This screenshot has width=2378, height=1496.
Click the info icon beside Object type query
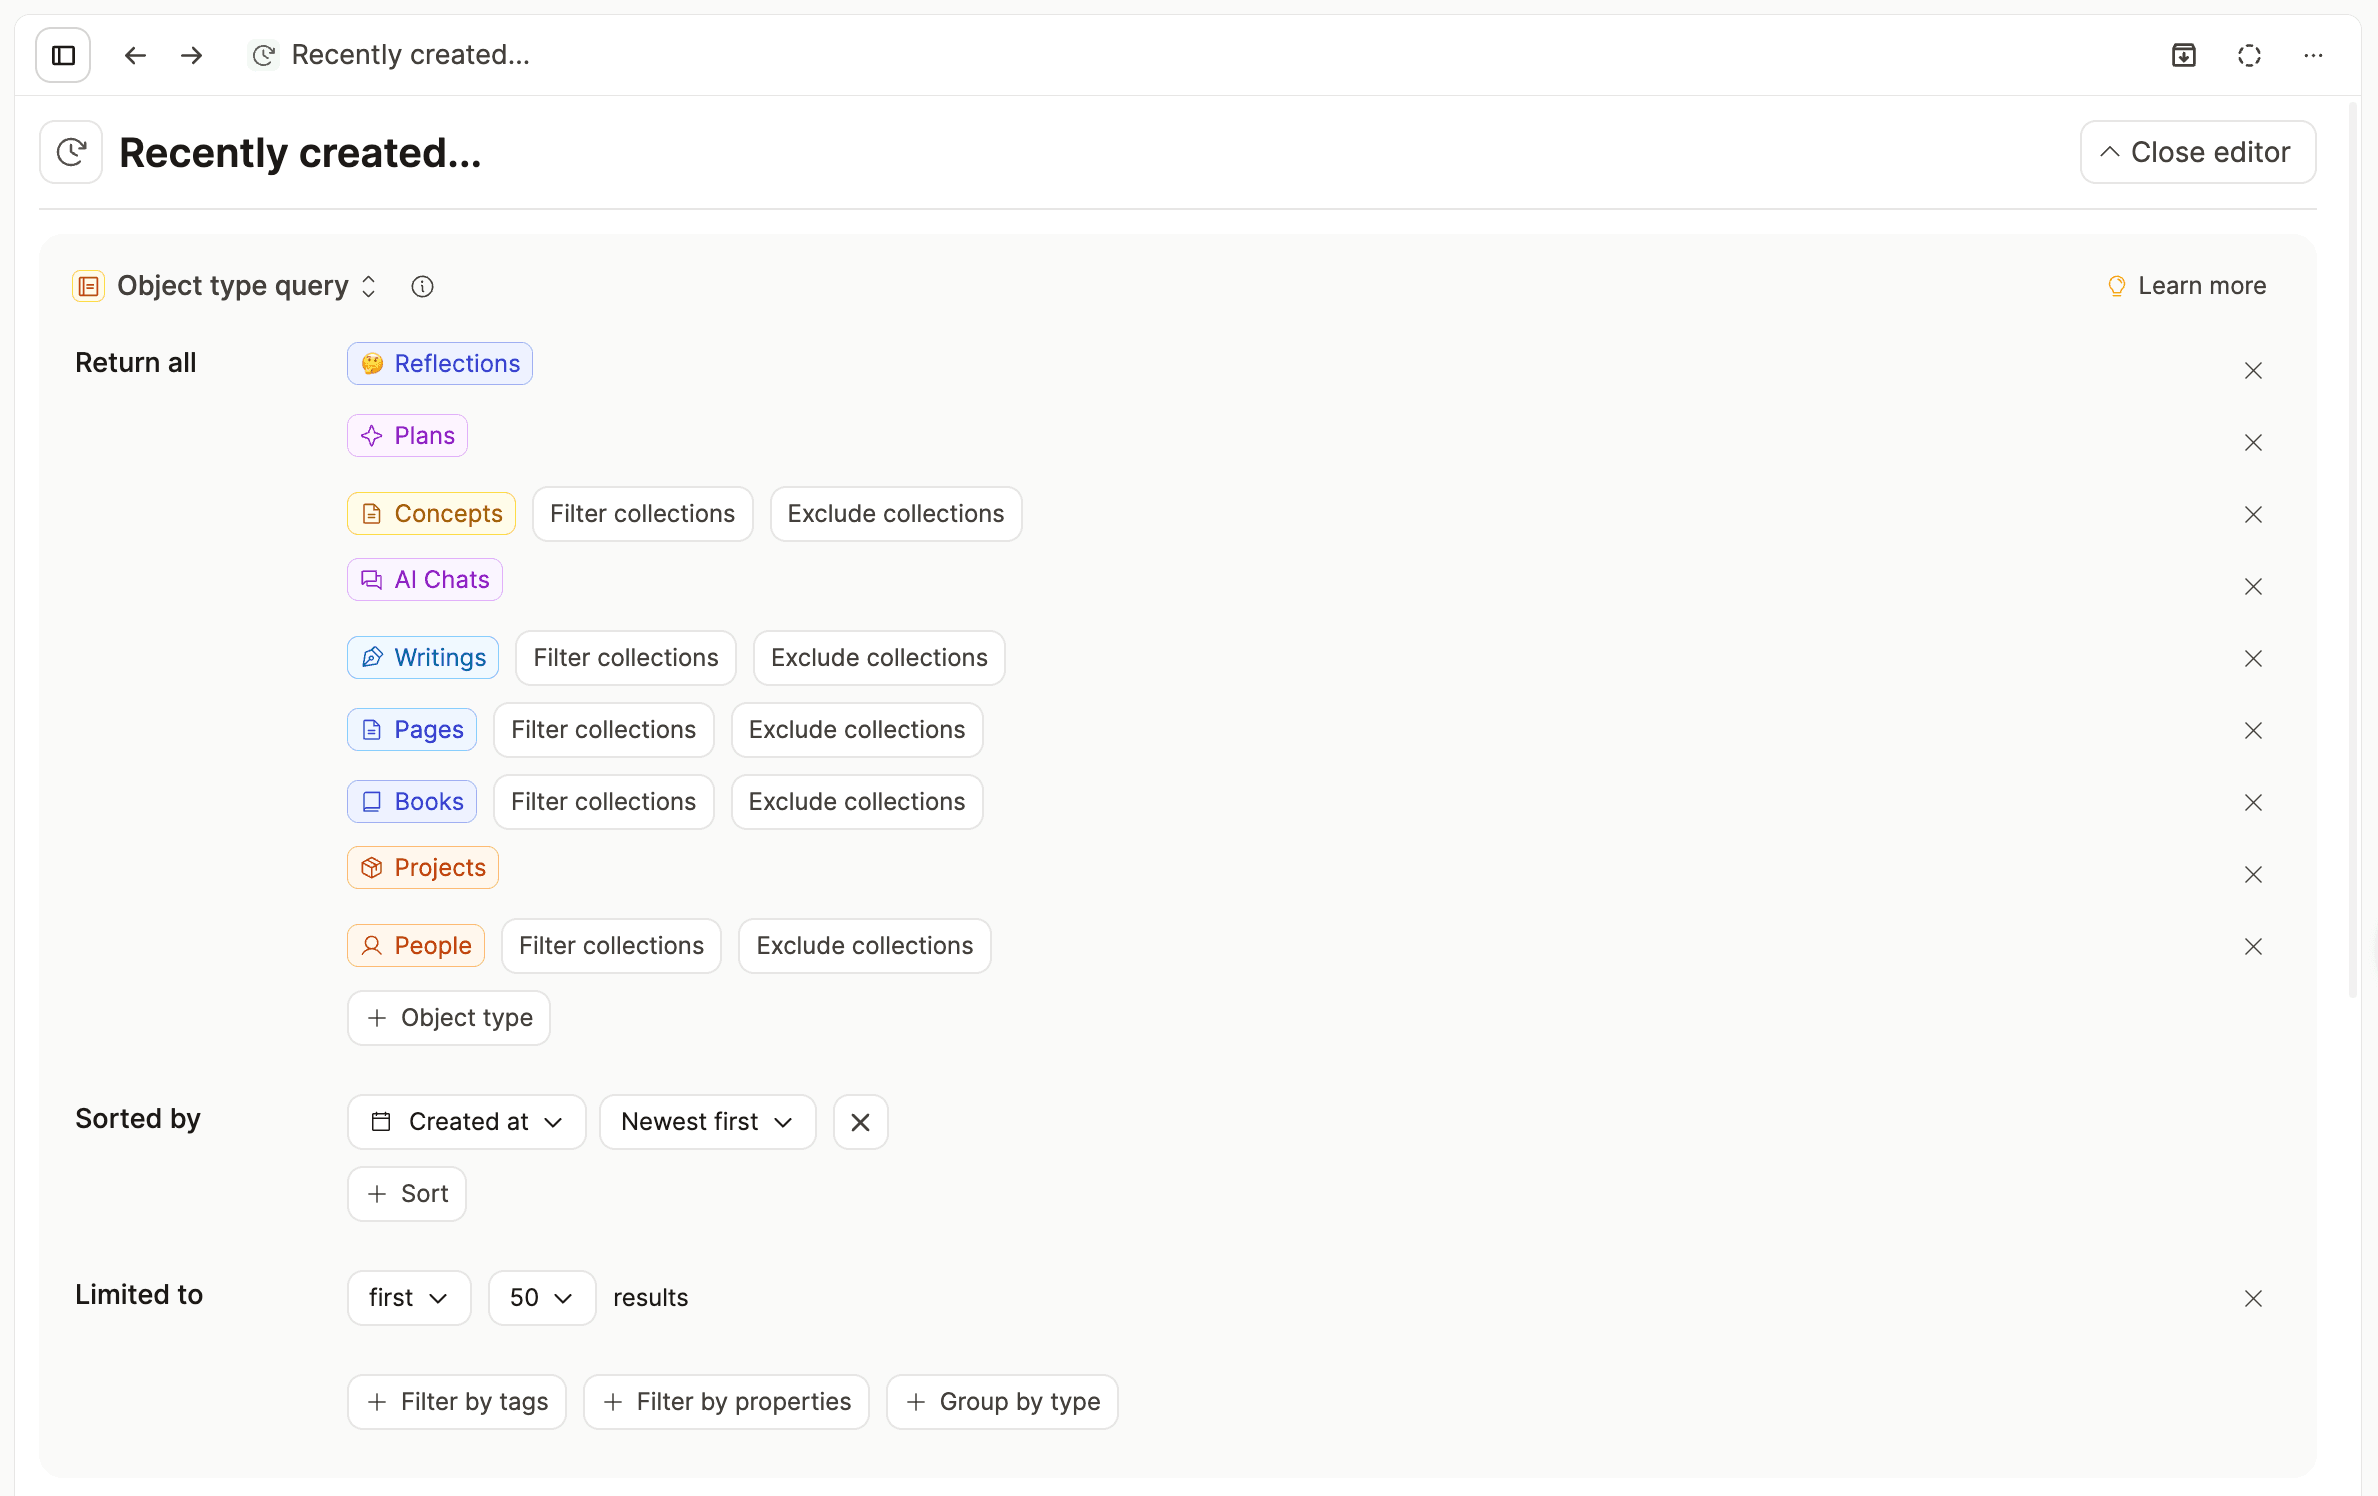(421, 286)
